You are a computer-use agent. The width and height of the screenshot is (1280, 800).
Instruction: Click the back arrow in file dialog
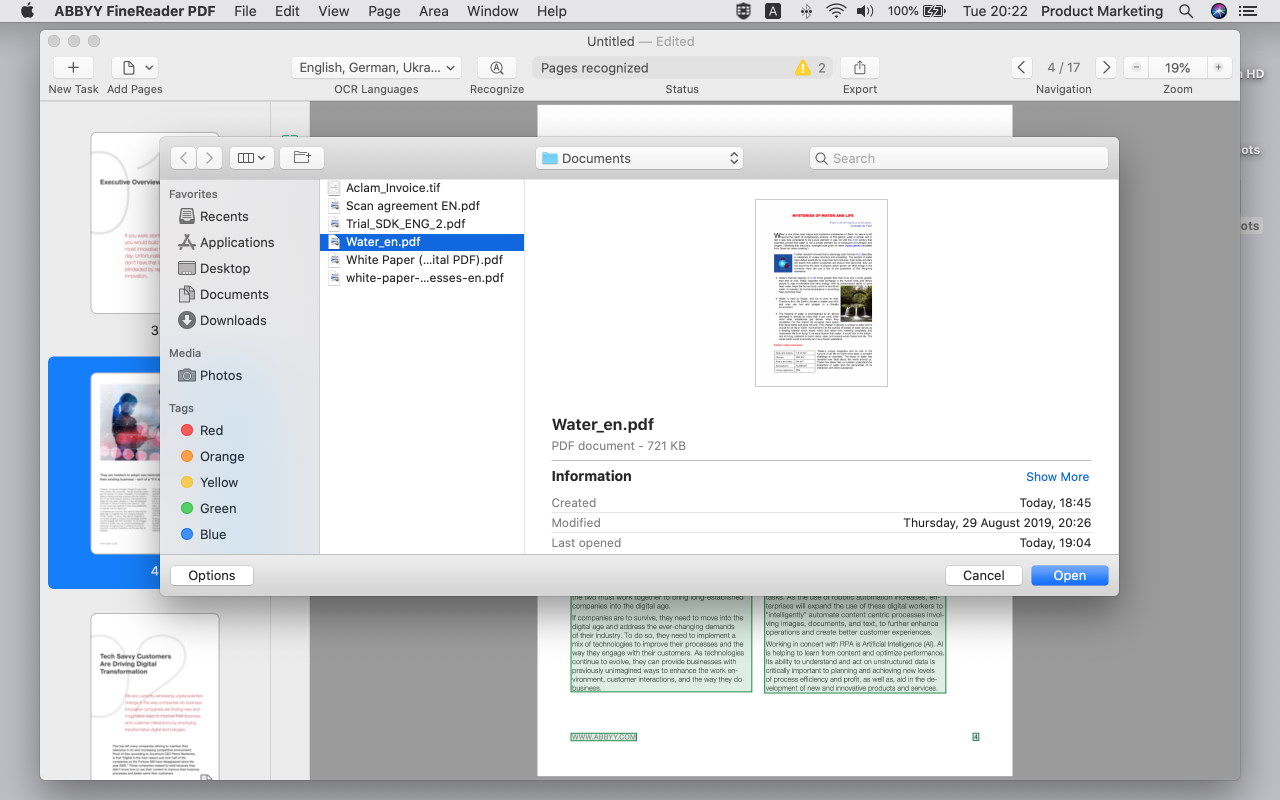click(184, 158)
